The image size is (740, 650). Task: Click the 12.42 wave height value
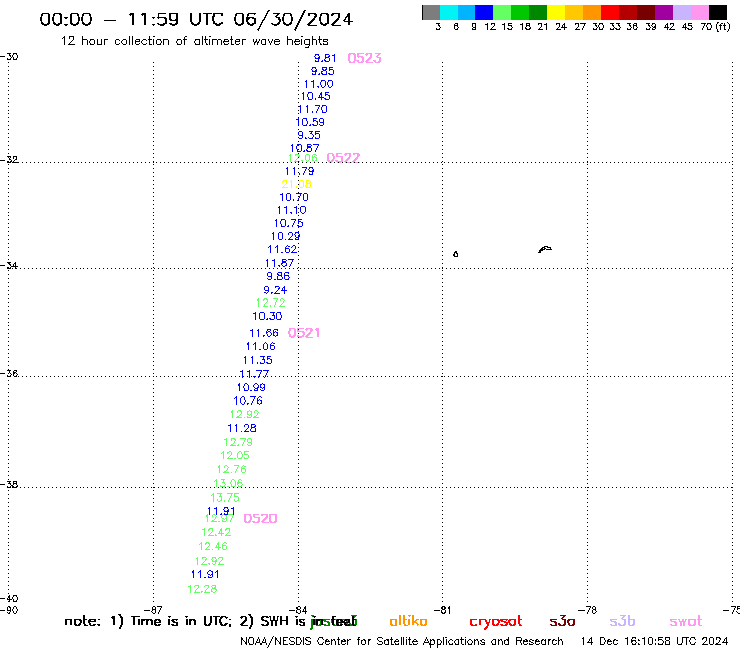click(216, 532)
